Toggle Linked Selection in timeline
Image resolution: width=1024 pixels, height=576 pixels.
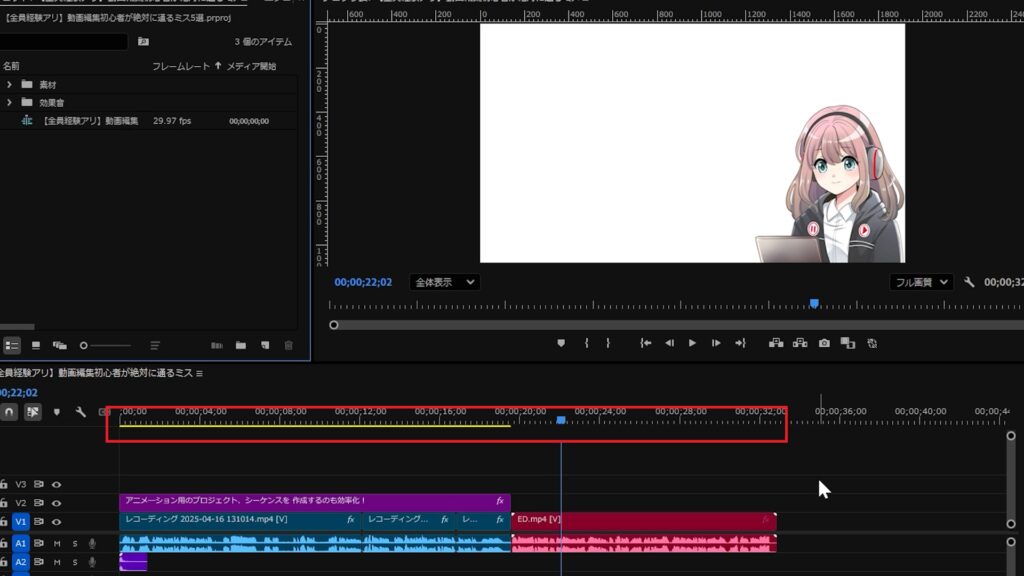coord(33,412)
